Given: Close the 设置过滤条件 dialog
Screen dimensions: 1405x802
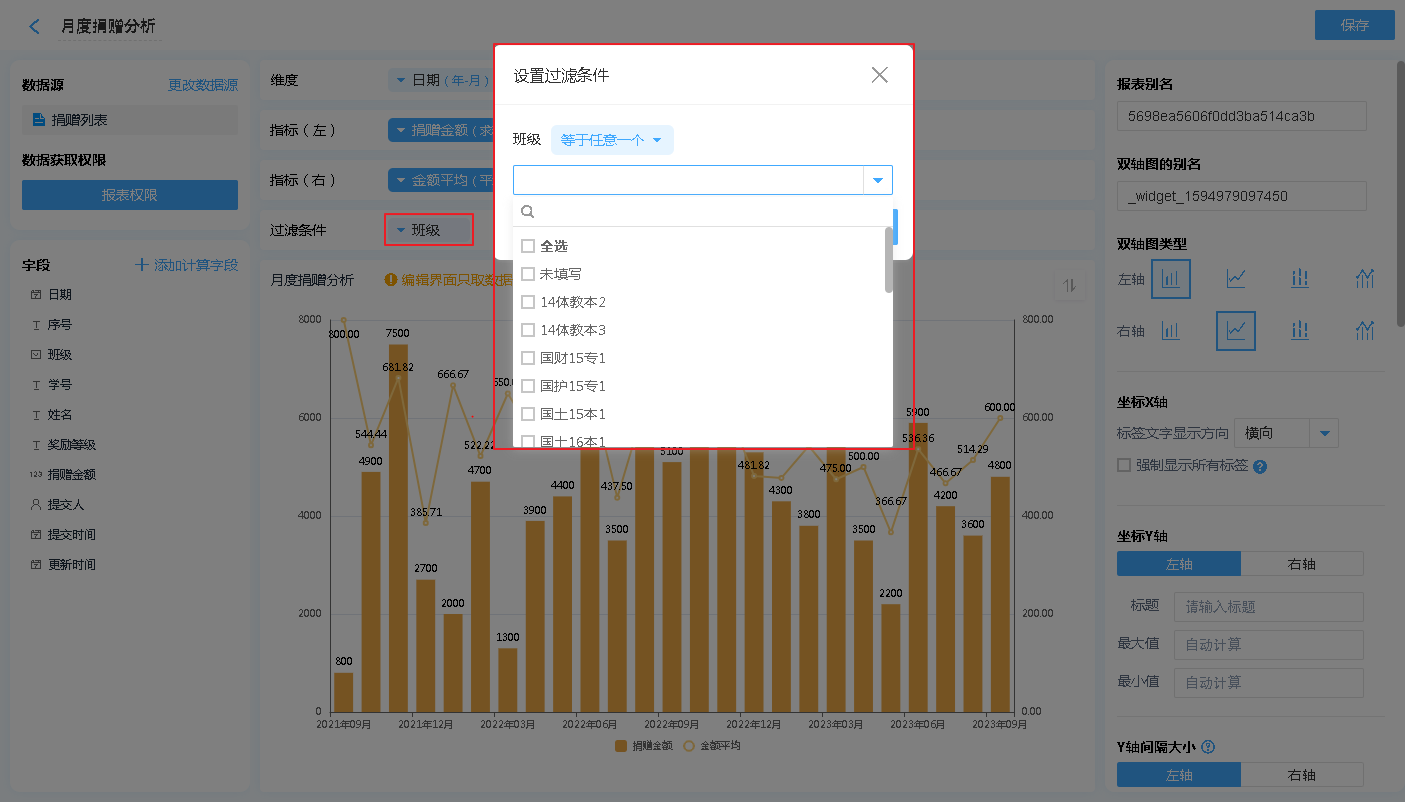Looking at the screenshot, I should tap(879, 75).
